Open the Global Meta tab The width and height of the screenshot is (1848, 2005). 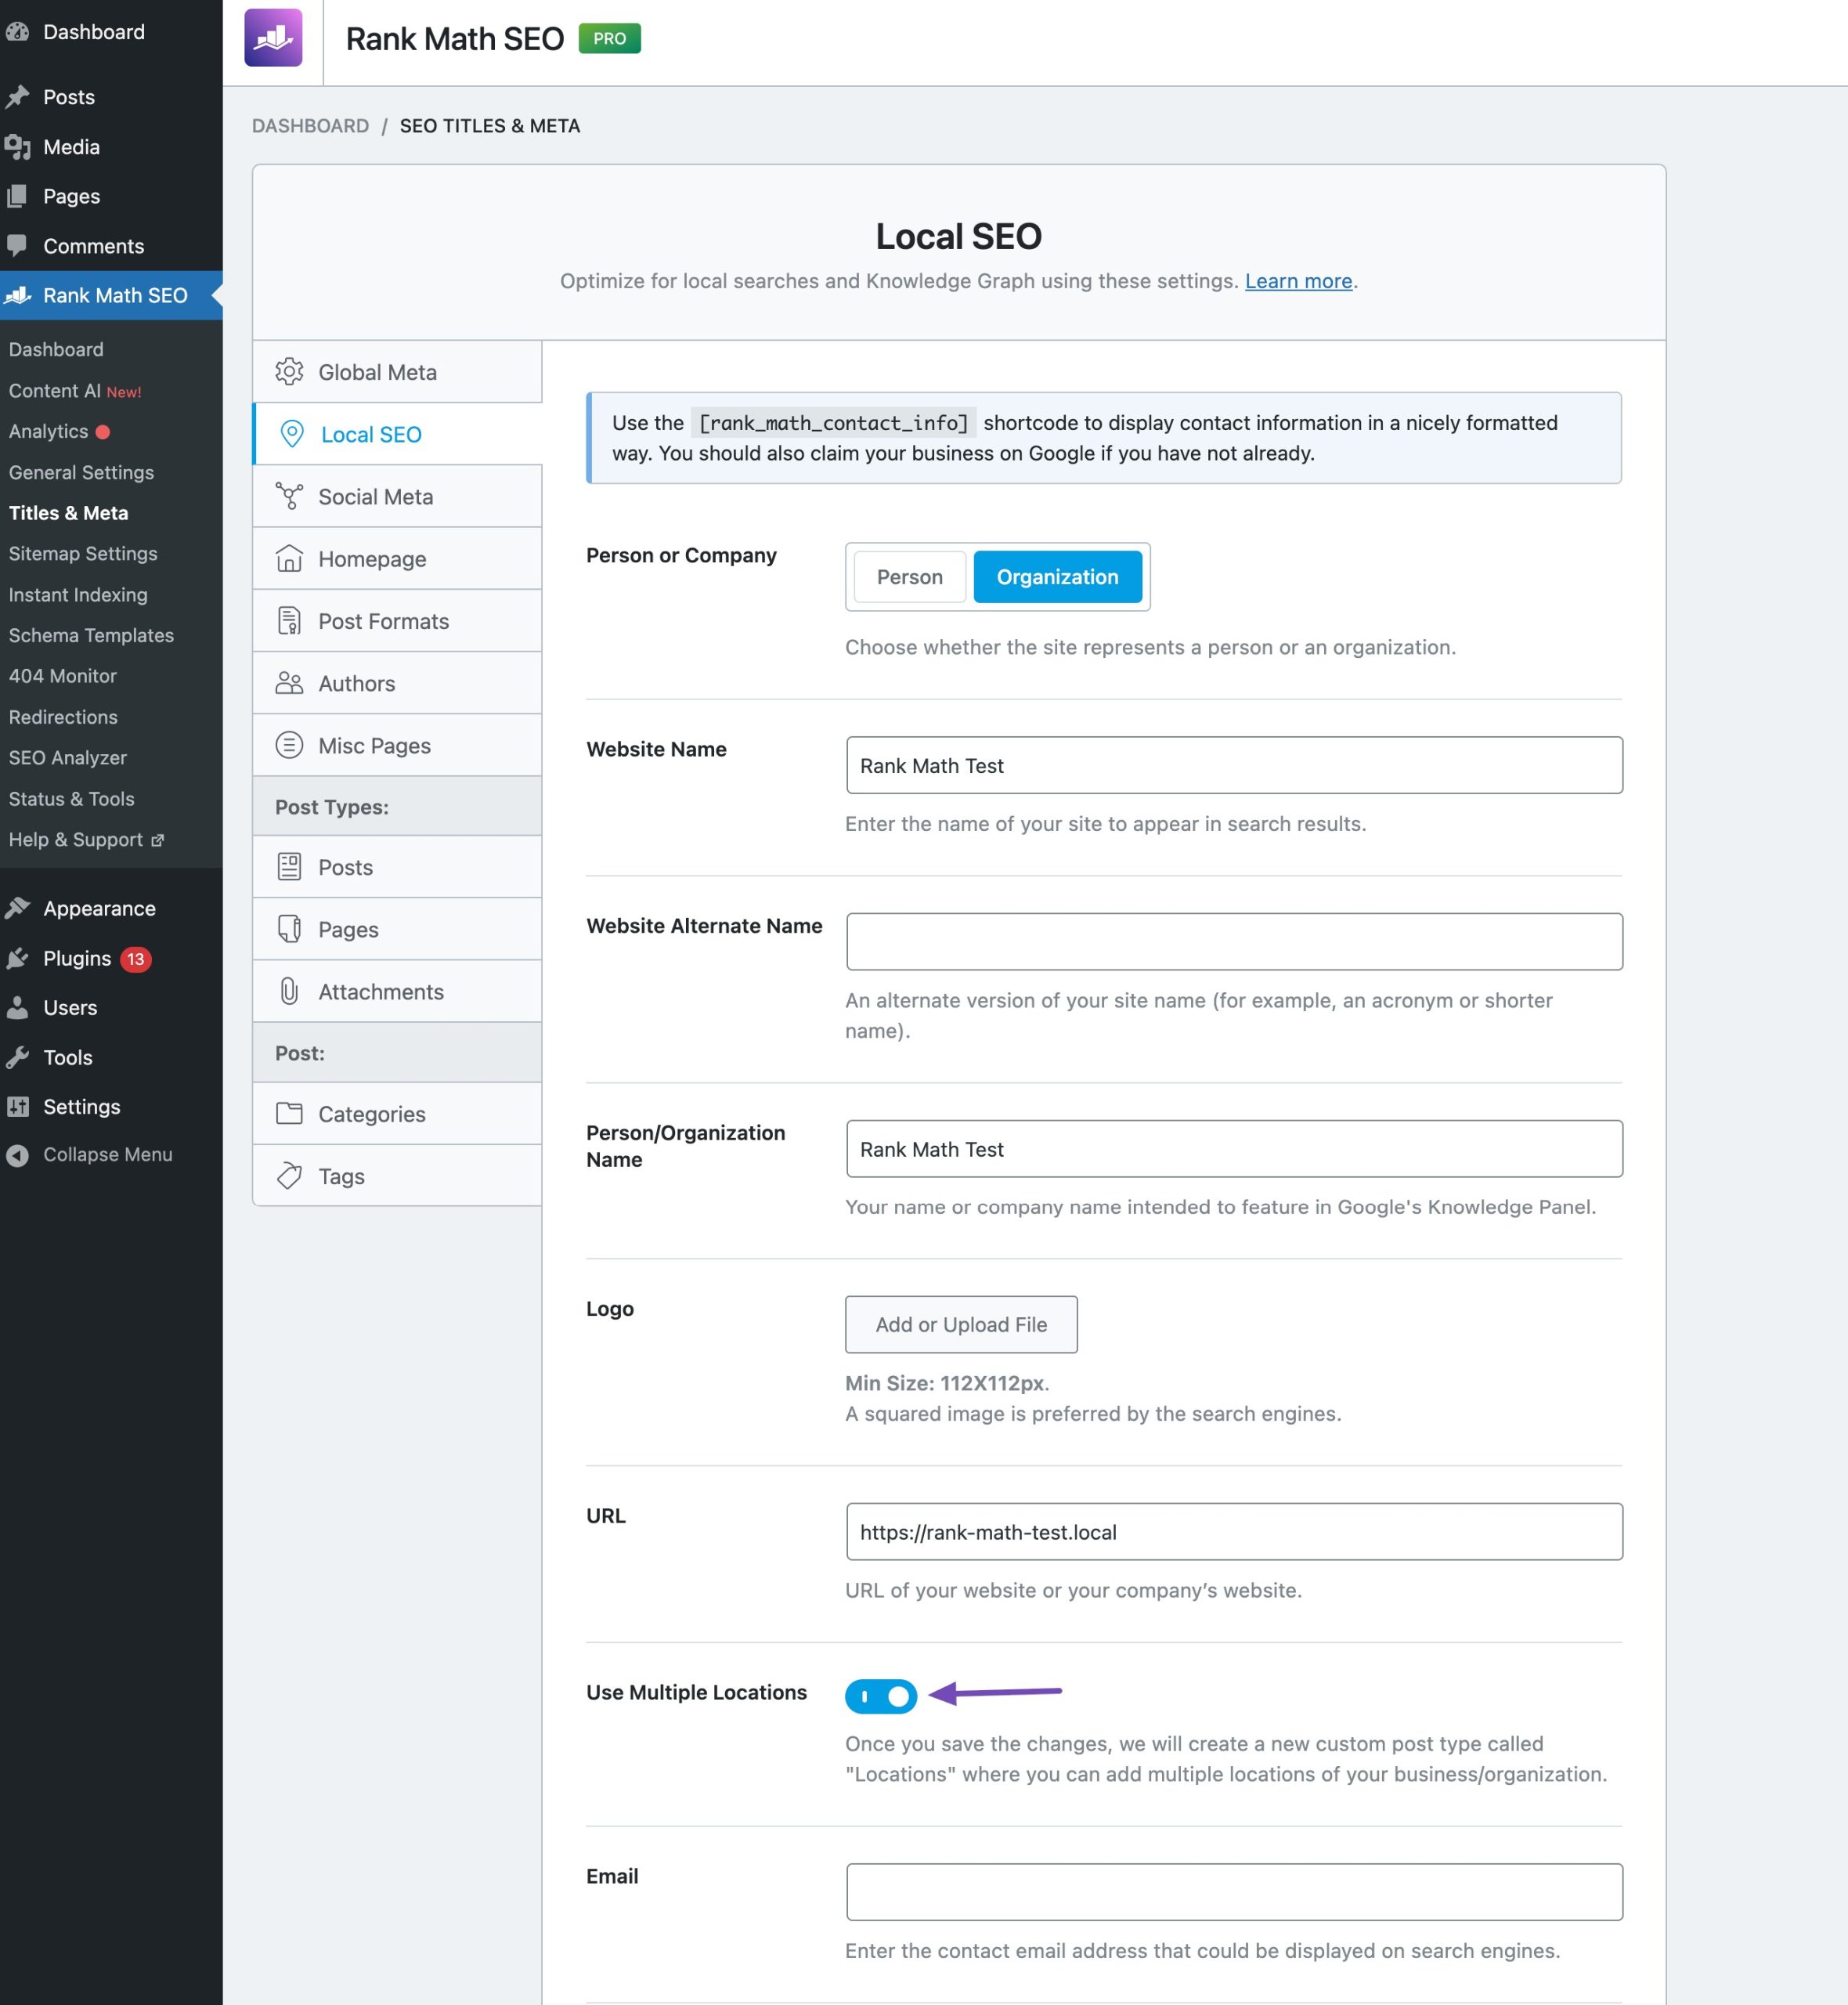pyautogui.click(x=397, y=372)
